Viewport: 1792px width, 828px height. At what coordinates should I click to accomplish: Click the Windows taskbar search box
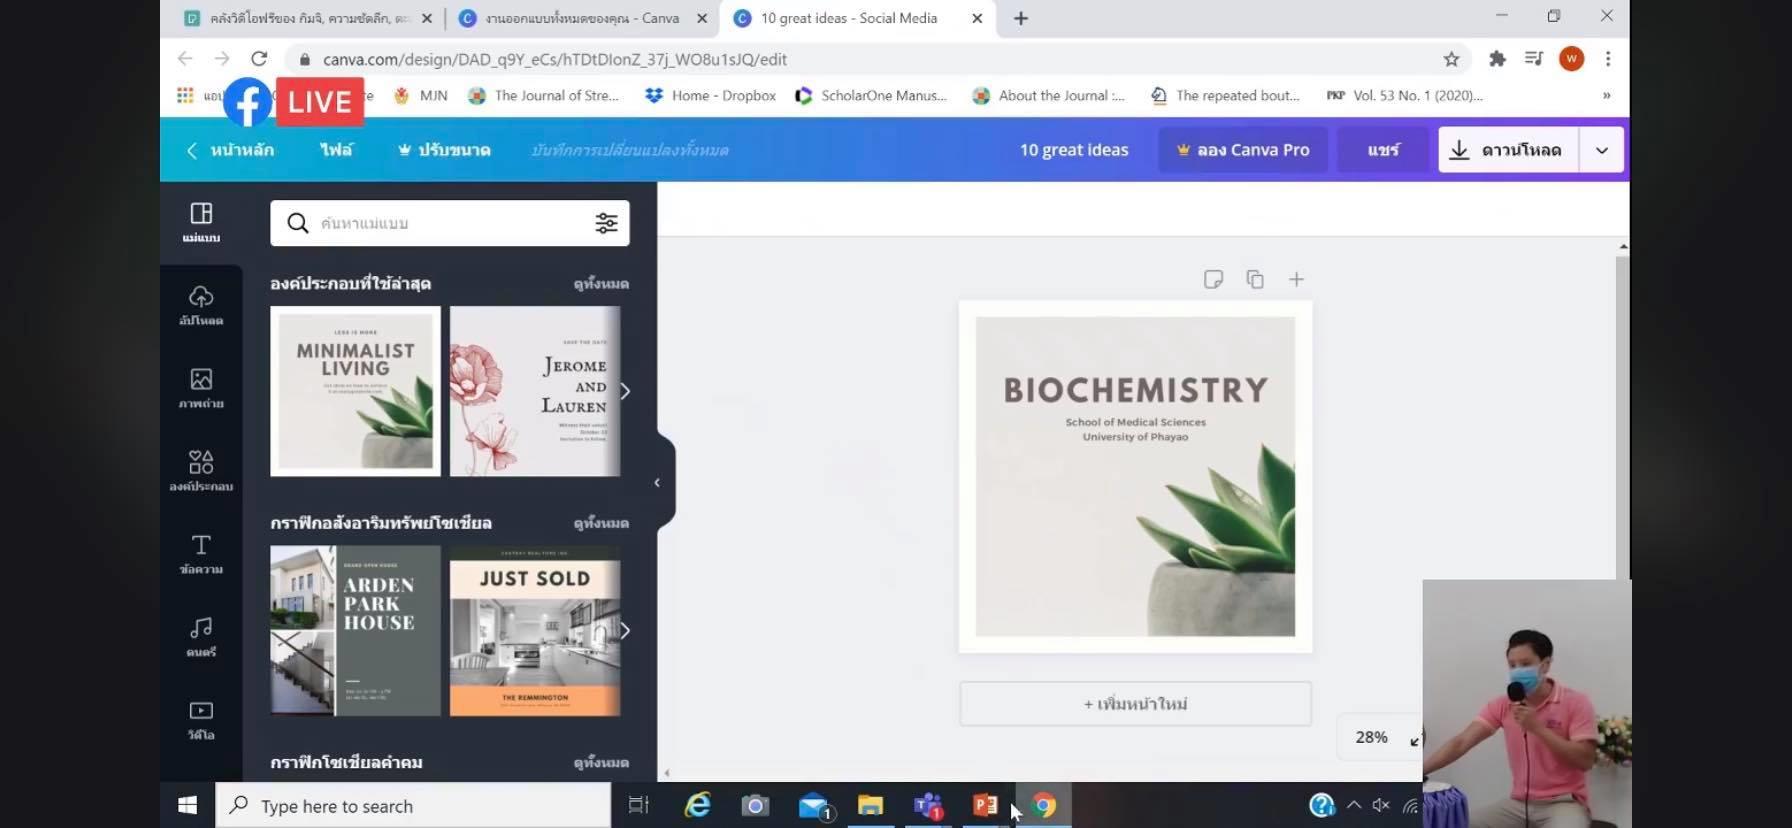click(x=413, y=805)
